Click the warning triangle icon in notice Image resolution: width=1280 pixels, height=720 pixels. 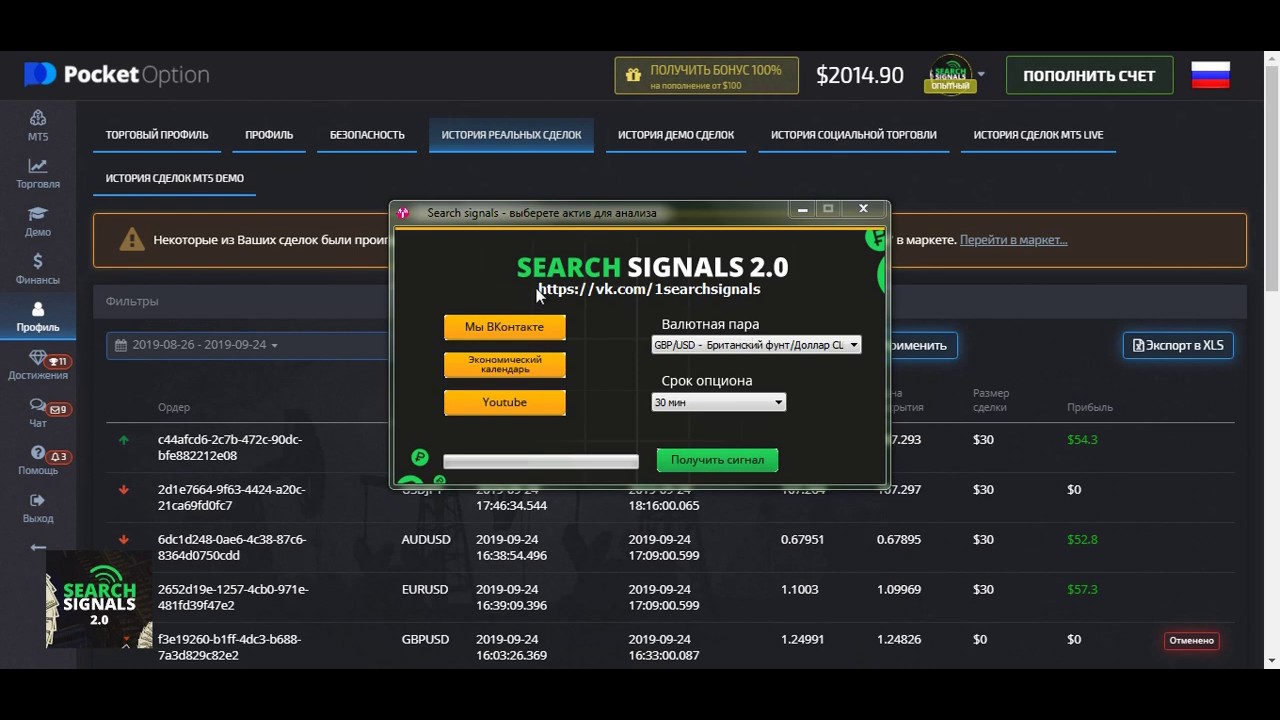point(132,240)
